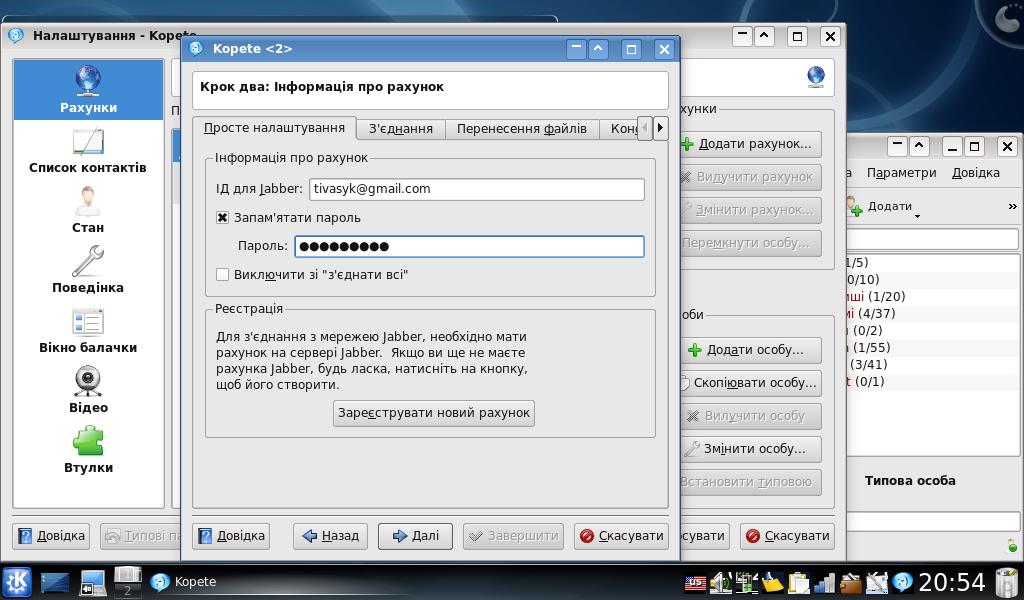Open the Вікно балачки section

point(88,330)
